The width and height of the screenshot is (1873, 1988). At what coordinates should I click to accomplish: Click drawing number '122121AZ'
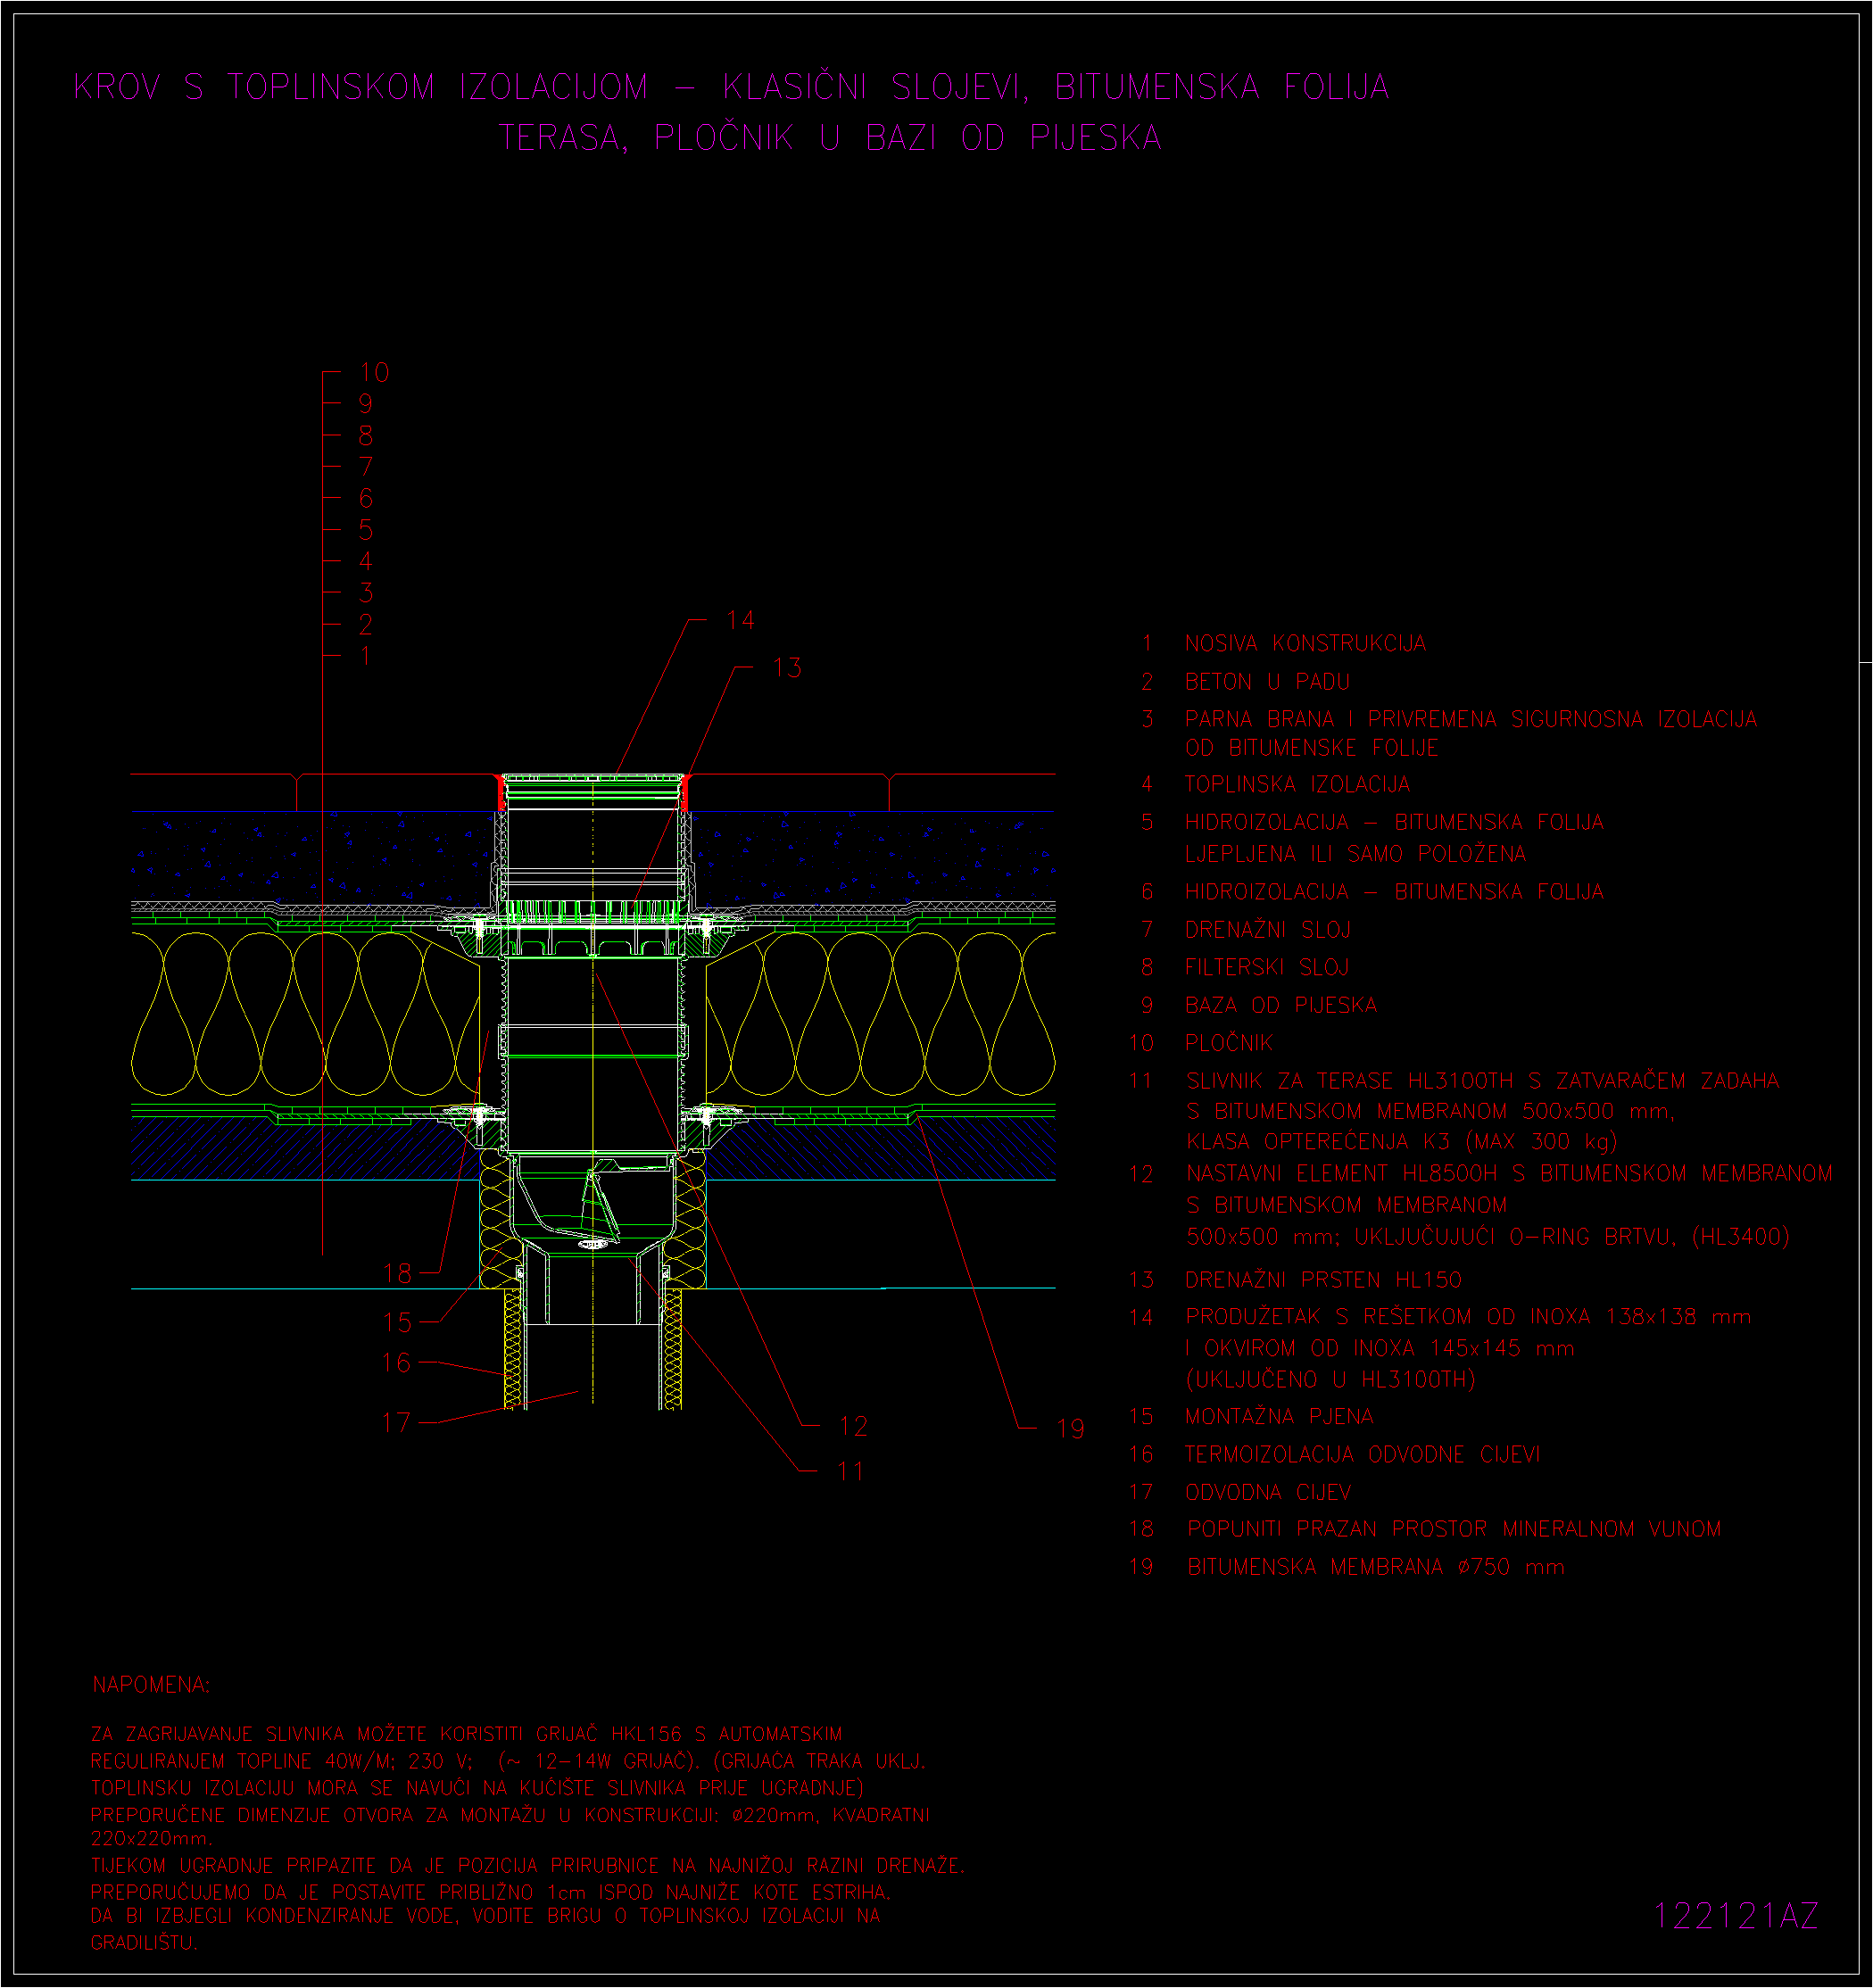1735,1916
